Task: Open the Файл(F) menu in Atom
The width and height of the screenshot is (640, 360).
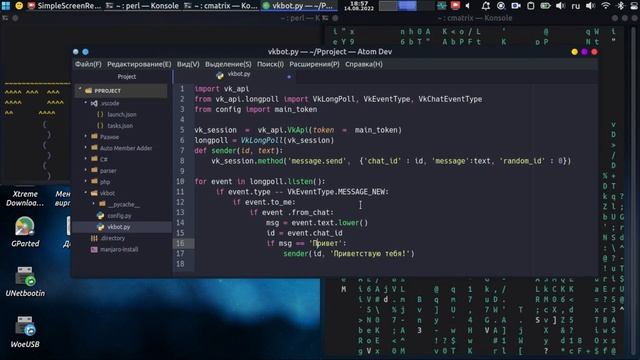Action: click(88, 64)
